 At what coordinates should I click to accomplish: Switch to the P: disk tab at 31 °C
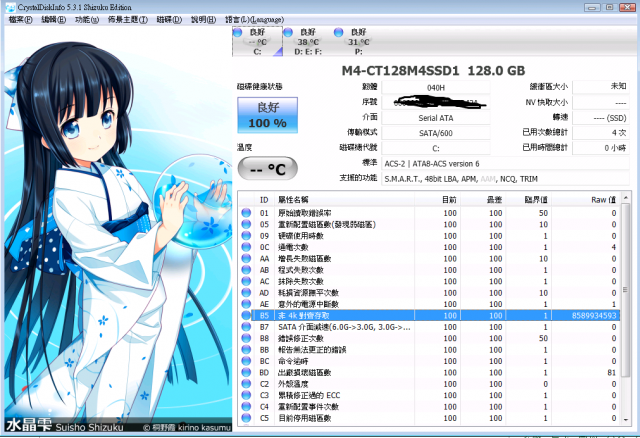[x=358, y=41]
